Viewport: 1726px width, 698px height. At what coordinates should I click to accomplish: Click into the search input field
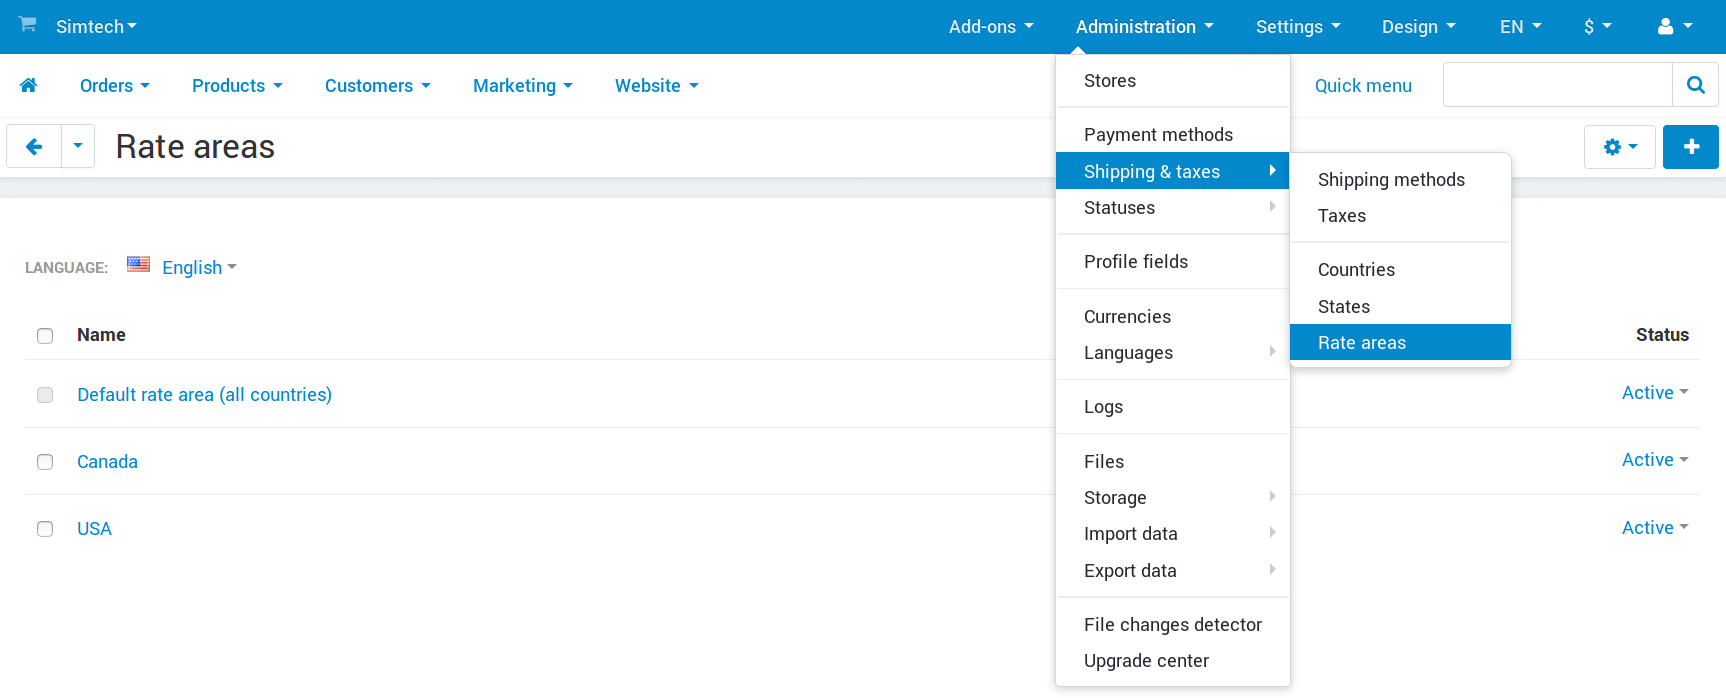tap(1558, 85)
